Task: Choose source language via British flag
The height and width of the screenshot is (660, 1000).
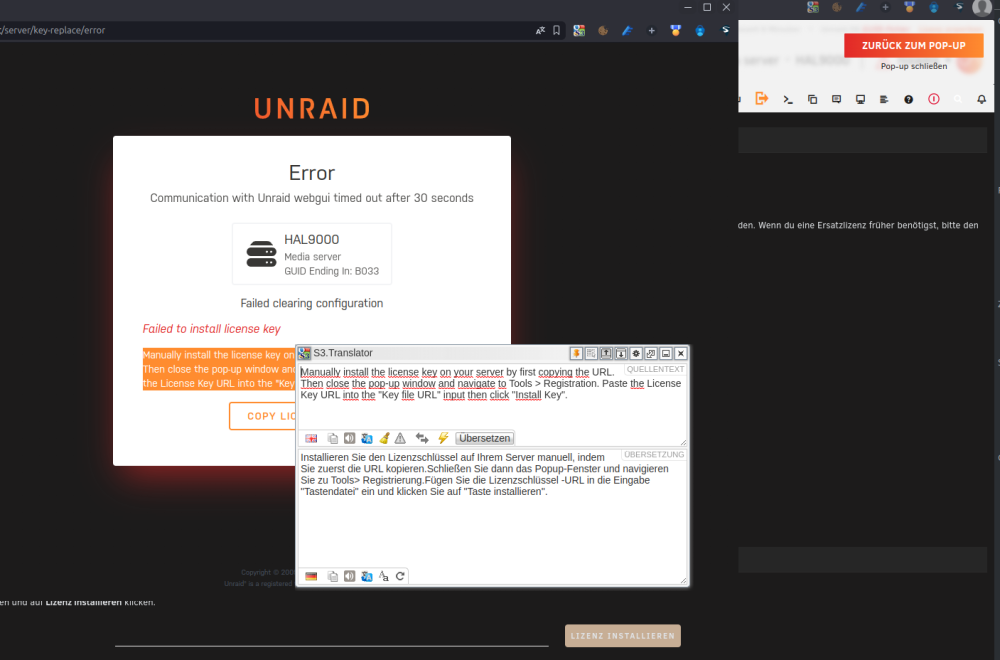Action: (x=311, y=438)
